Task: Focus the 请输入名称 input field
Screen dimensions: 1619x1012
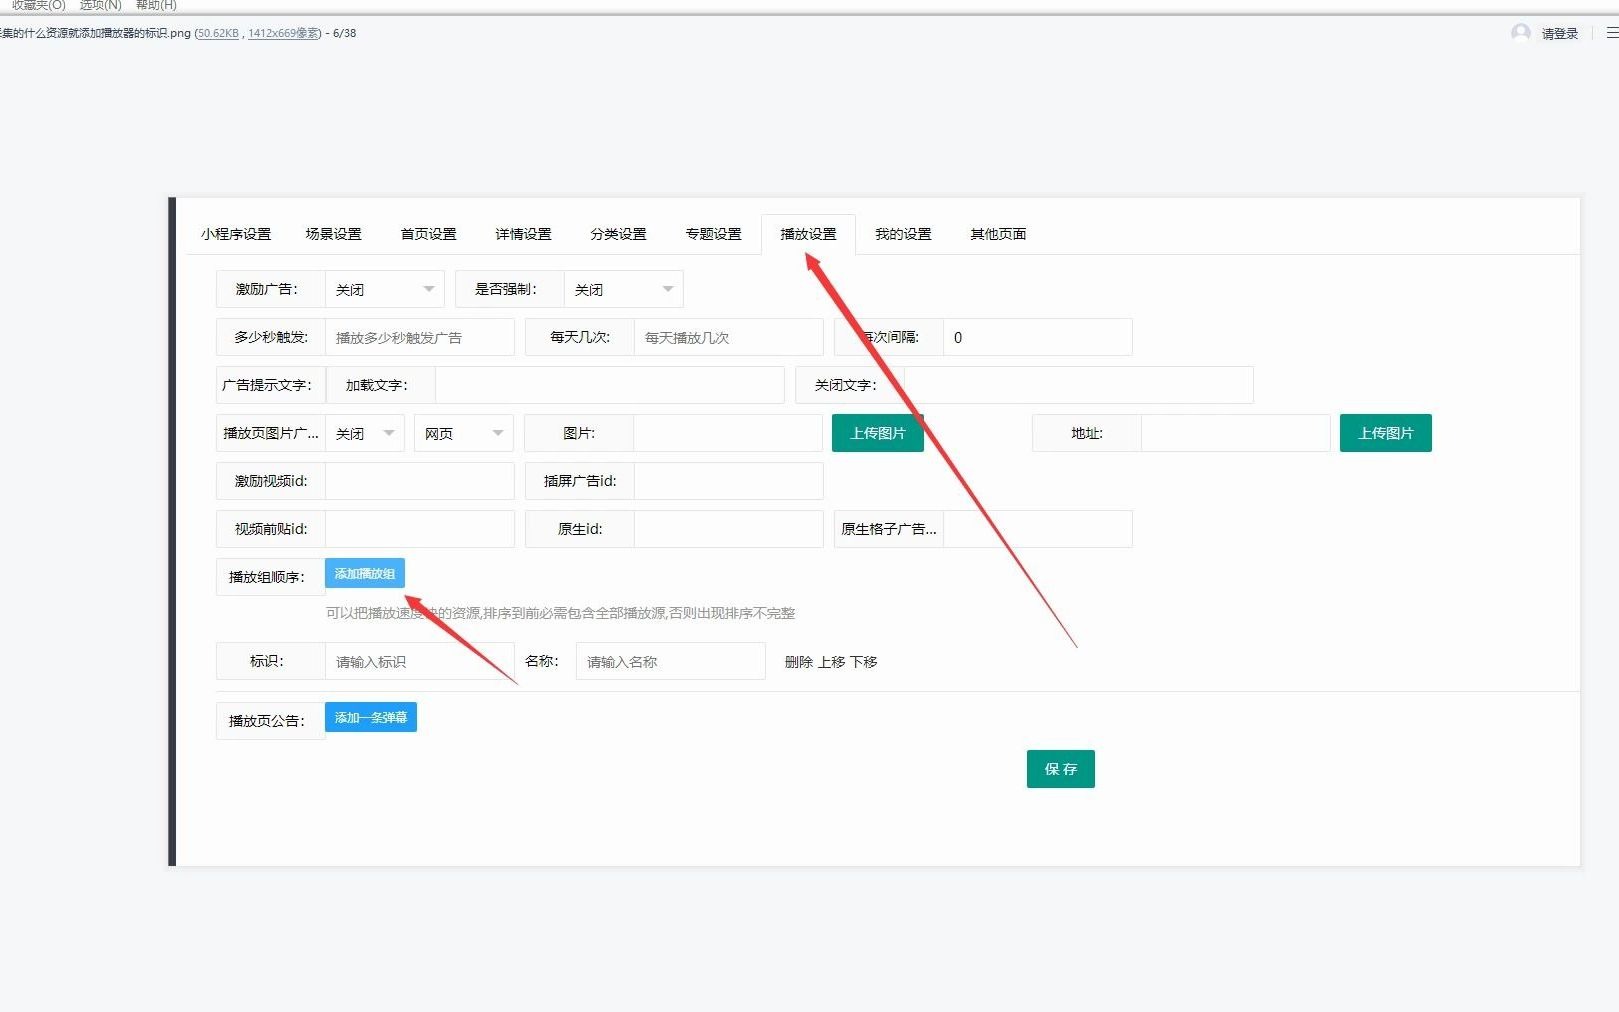Action: pos(671,661)
